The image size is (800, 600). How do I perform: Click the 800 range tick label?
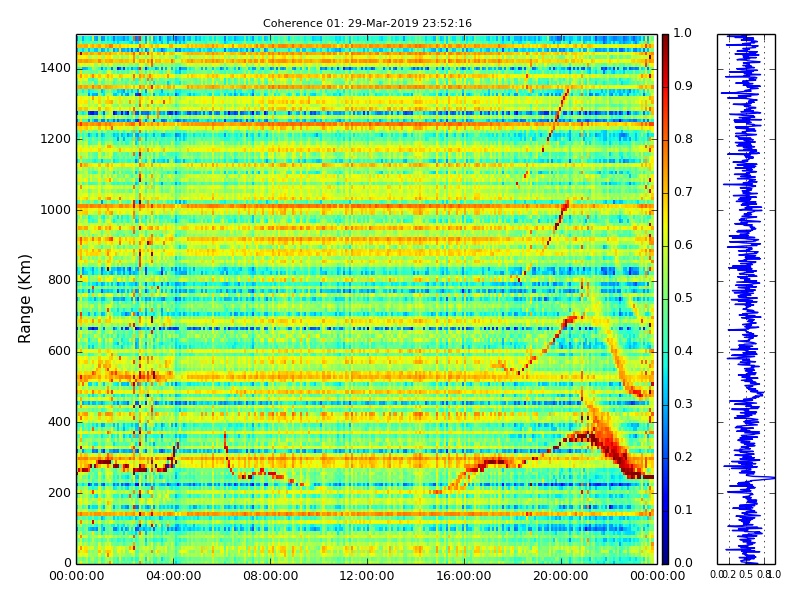coord(59,280)
